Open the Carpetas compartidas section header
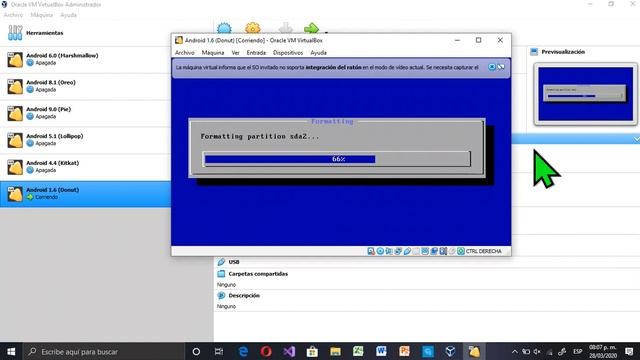The width and height of the screenshot is (640, 360). [x=258, y=274]
